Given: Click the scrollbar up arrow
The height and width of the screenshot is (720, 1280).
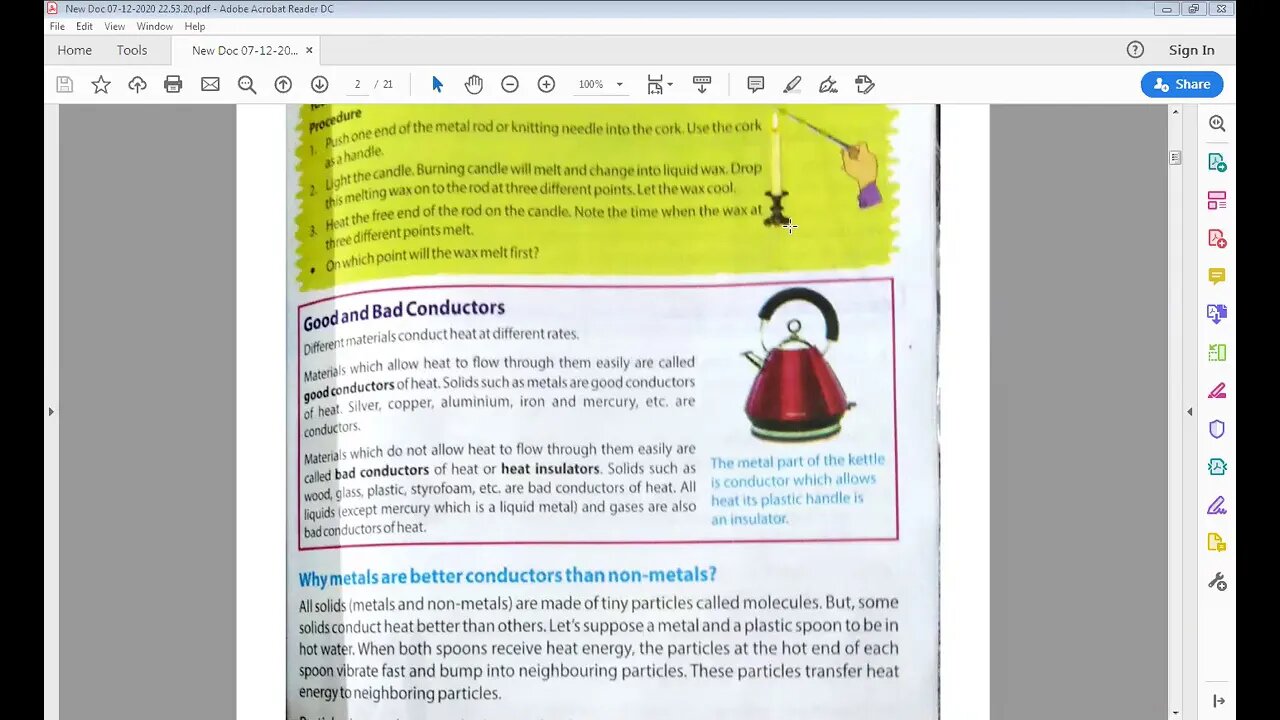Looking at the screenshot, I should point(1175,111).
